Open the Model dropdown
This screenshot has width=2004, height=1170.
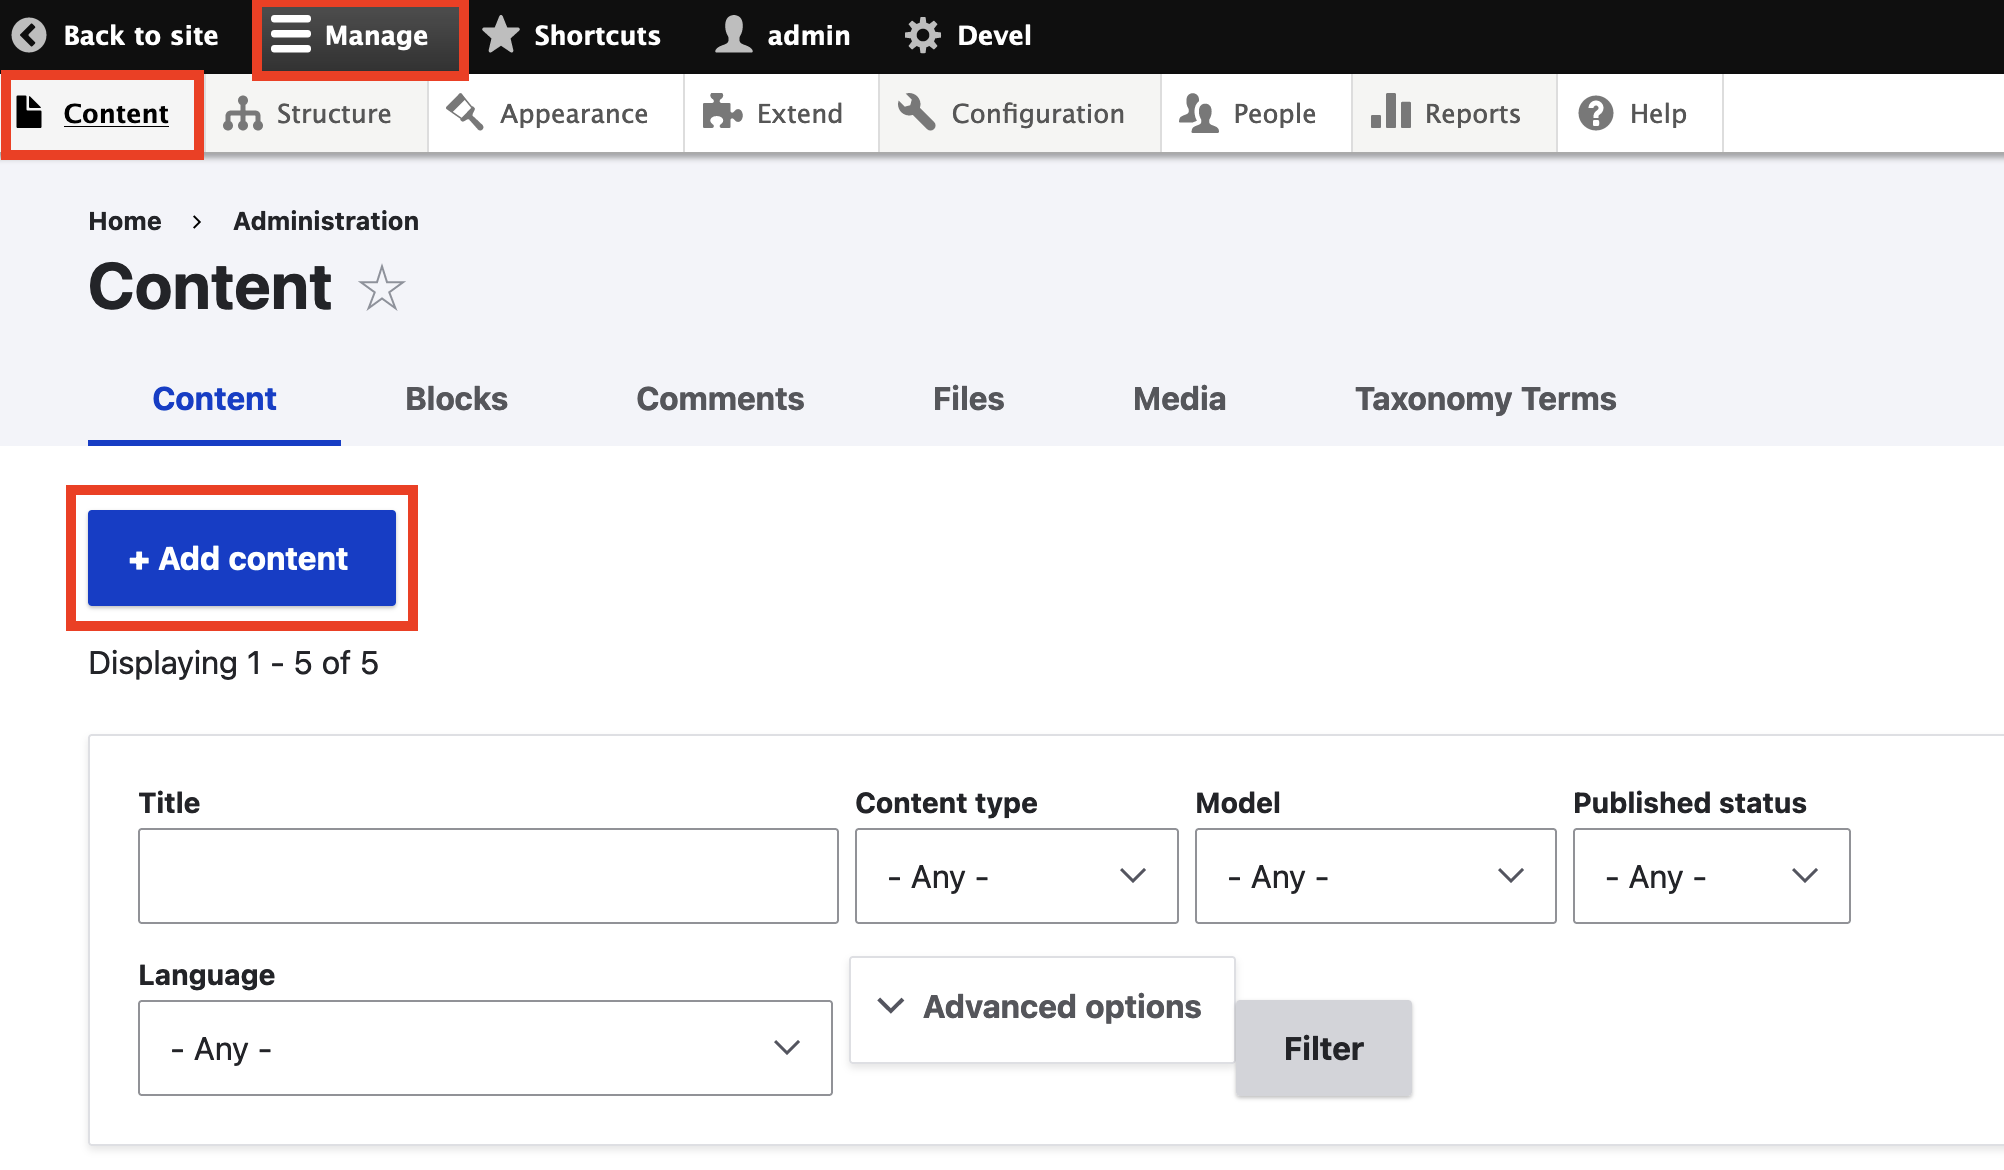pos(1374,876)
